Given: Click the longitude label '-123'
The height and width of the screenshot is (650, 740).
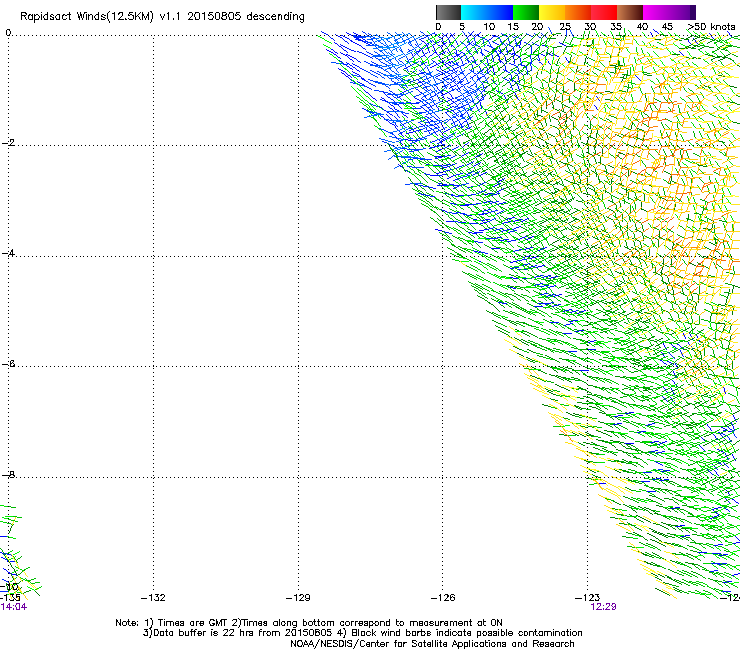Looking at the screenshot, I should 588,598.
